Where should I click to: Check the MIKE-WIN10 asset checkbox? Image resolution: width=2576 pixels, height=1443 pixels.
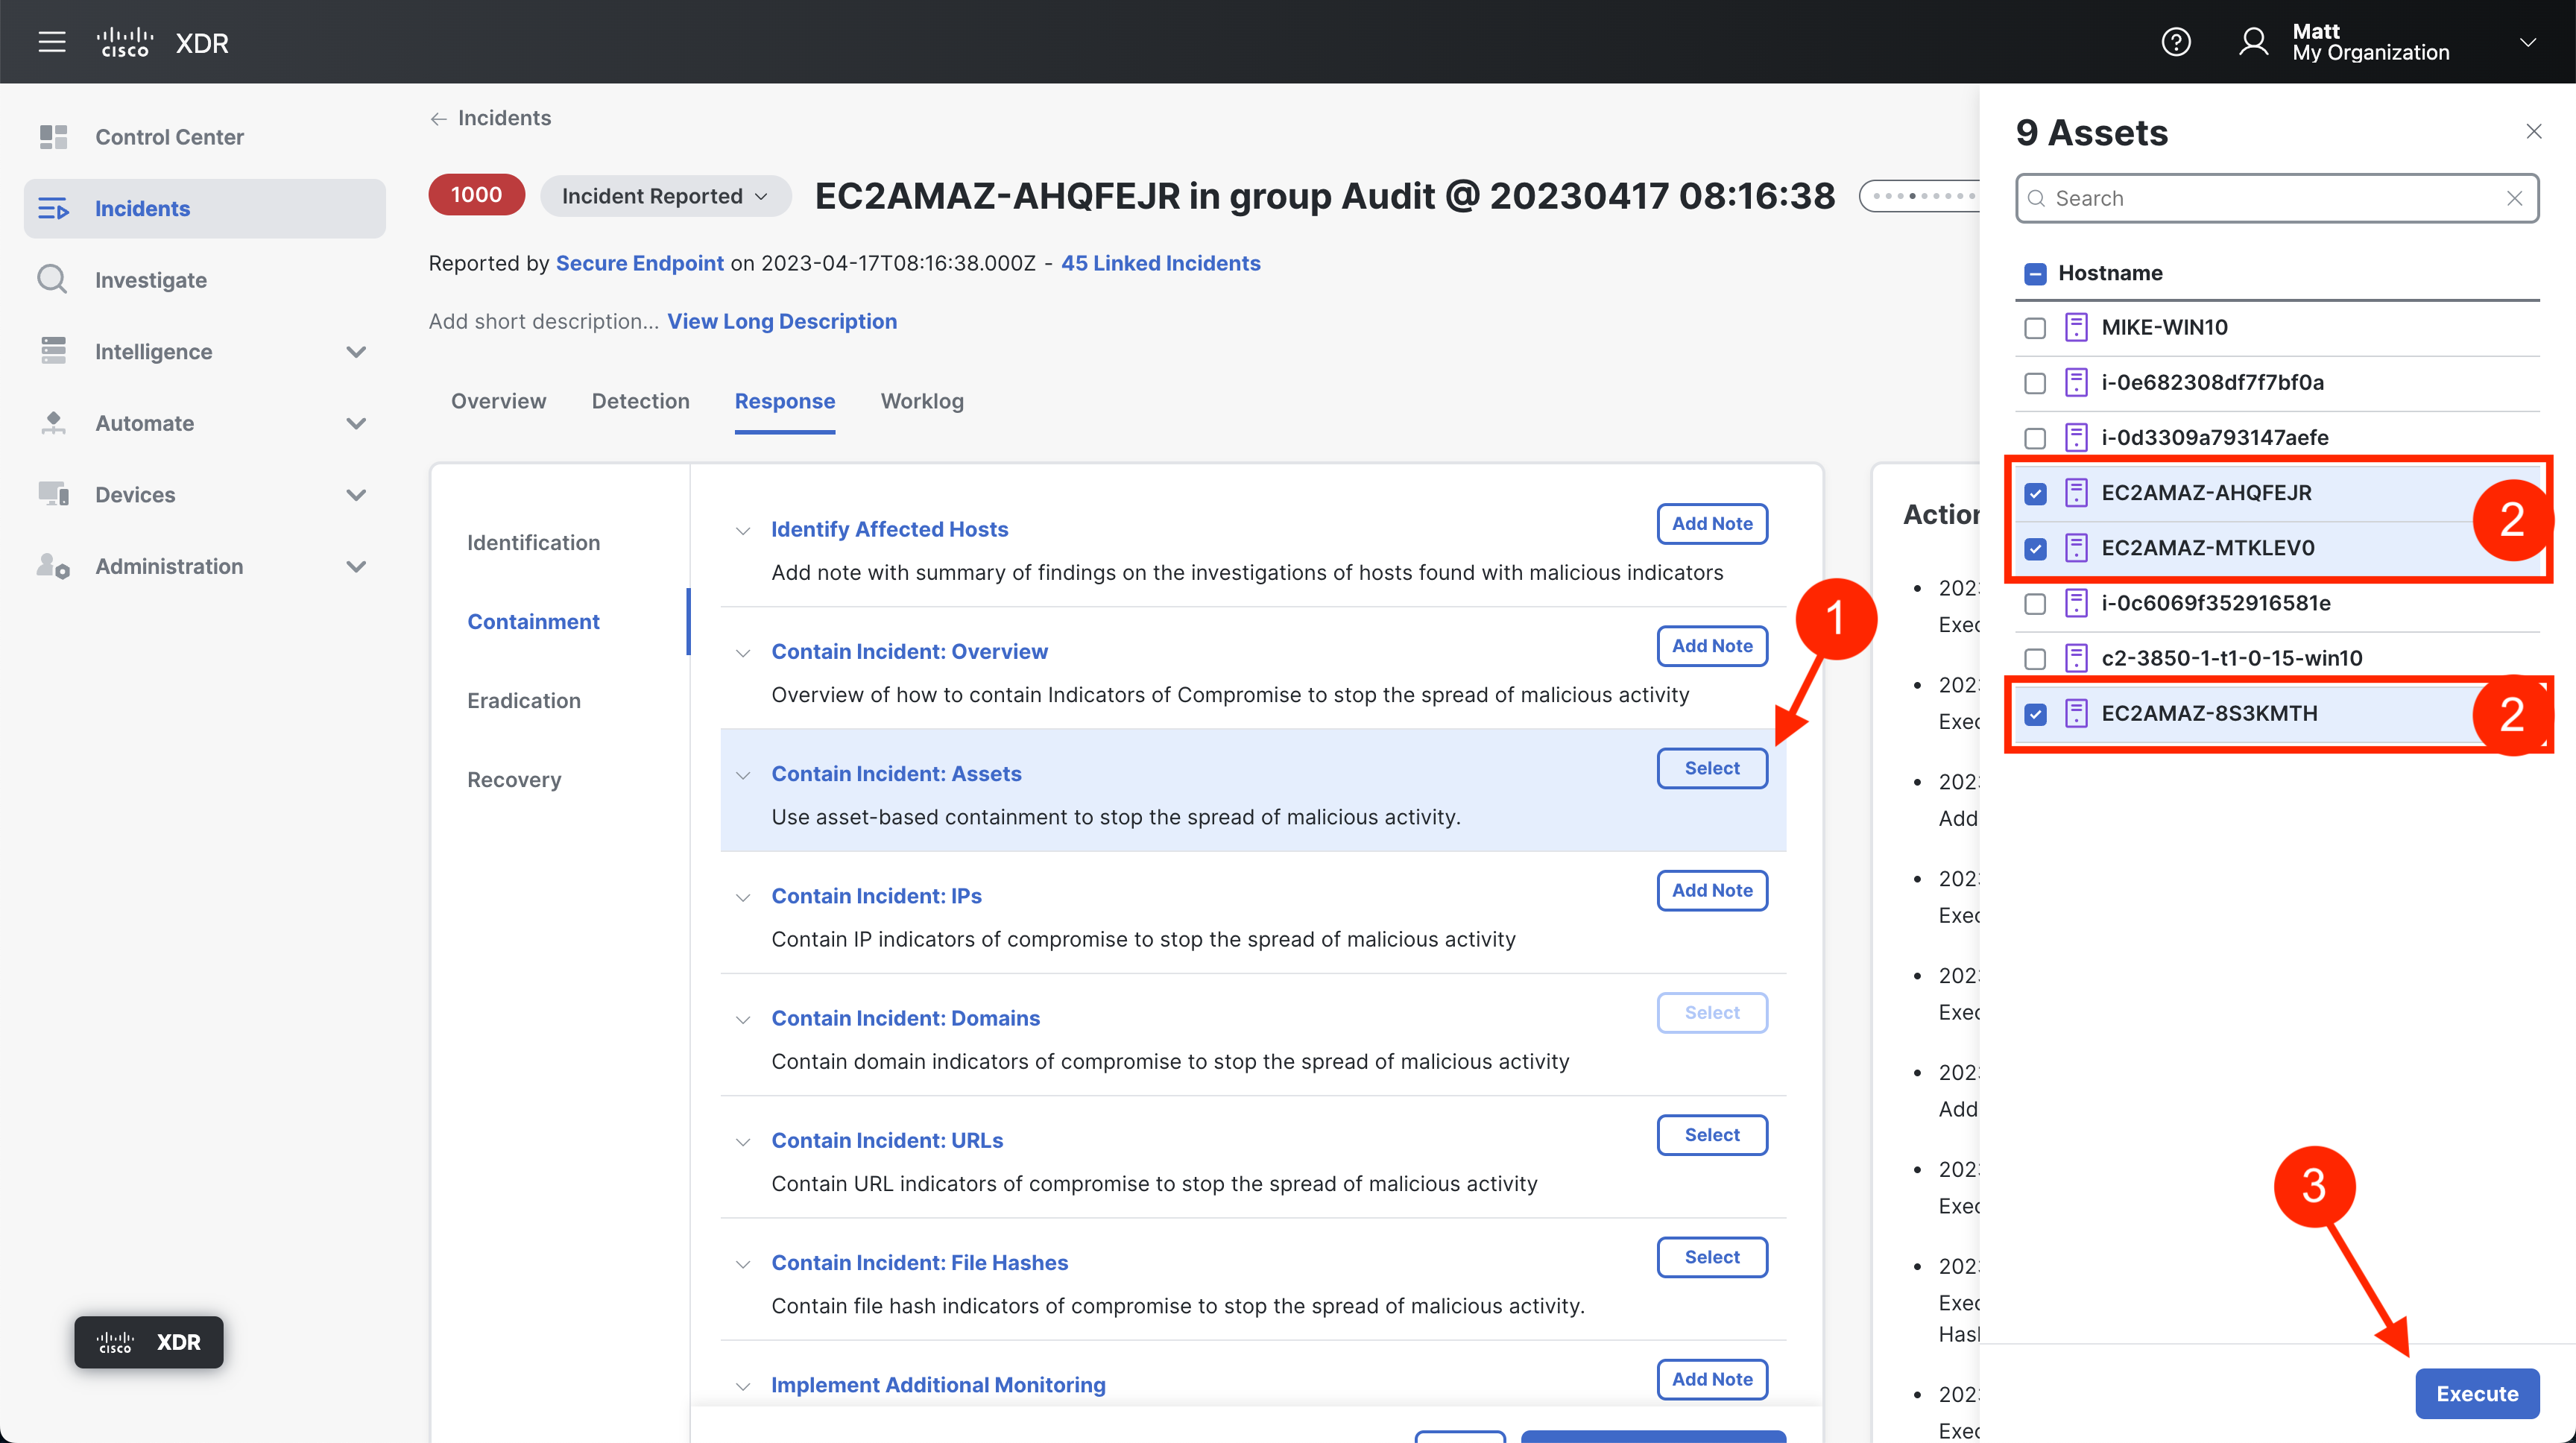click(x=2035, y=328)
